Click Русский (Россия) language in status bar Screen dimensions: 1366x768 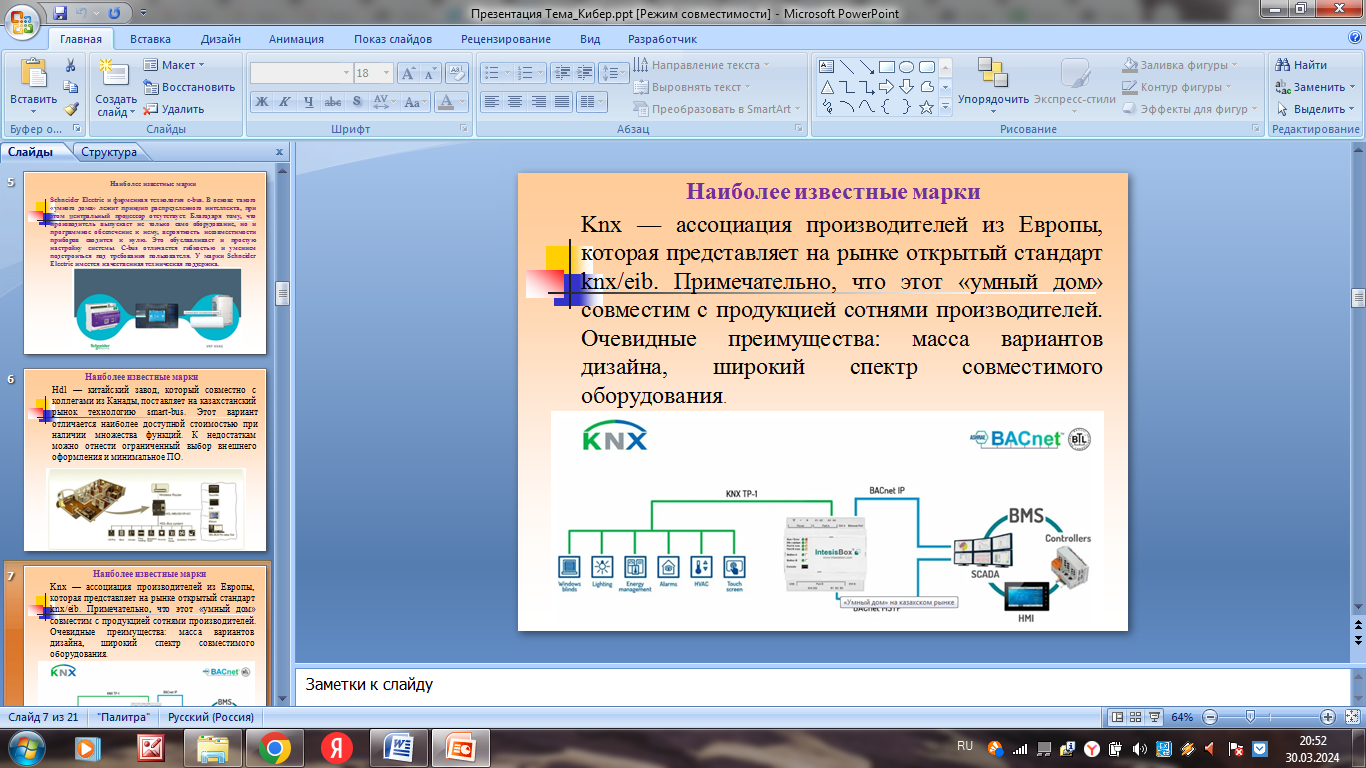[211, 717]
